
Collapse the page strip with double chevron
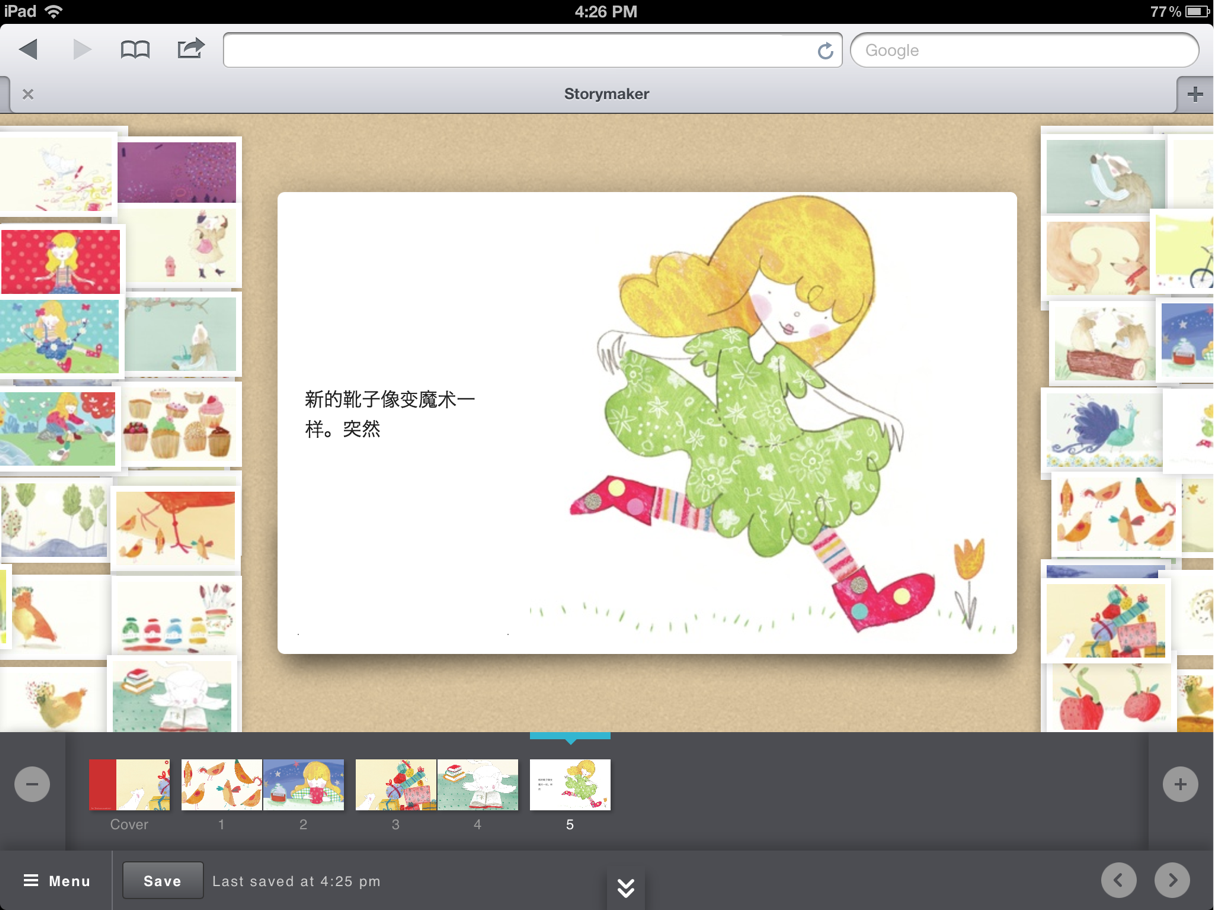(626, 888)
